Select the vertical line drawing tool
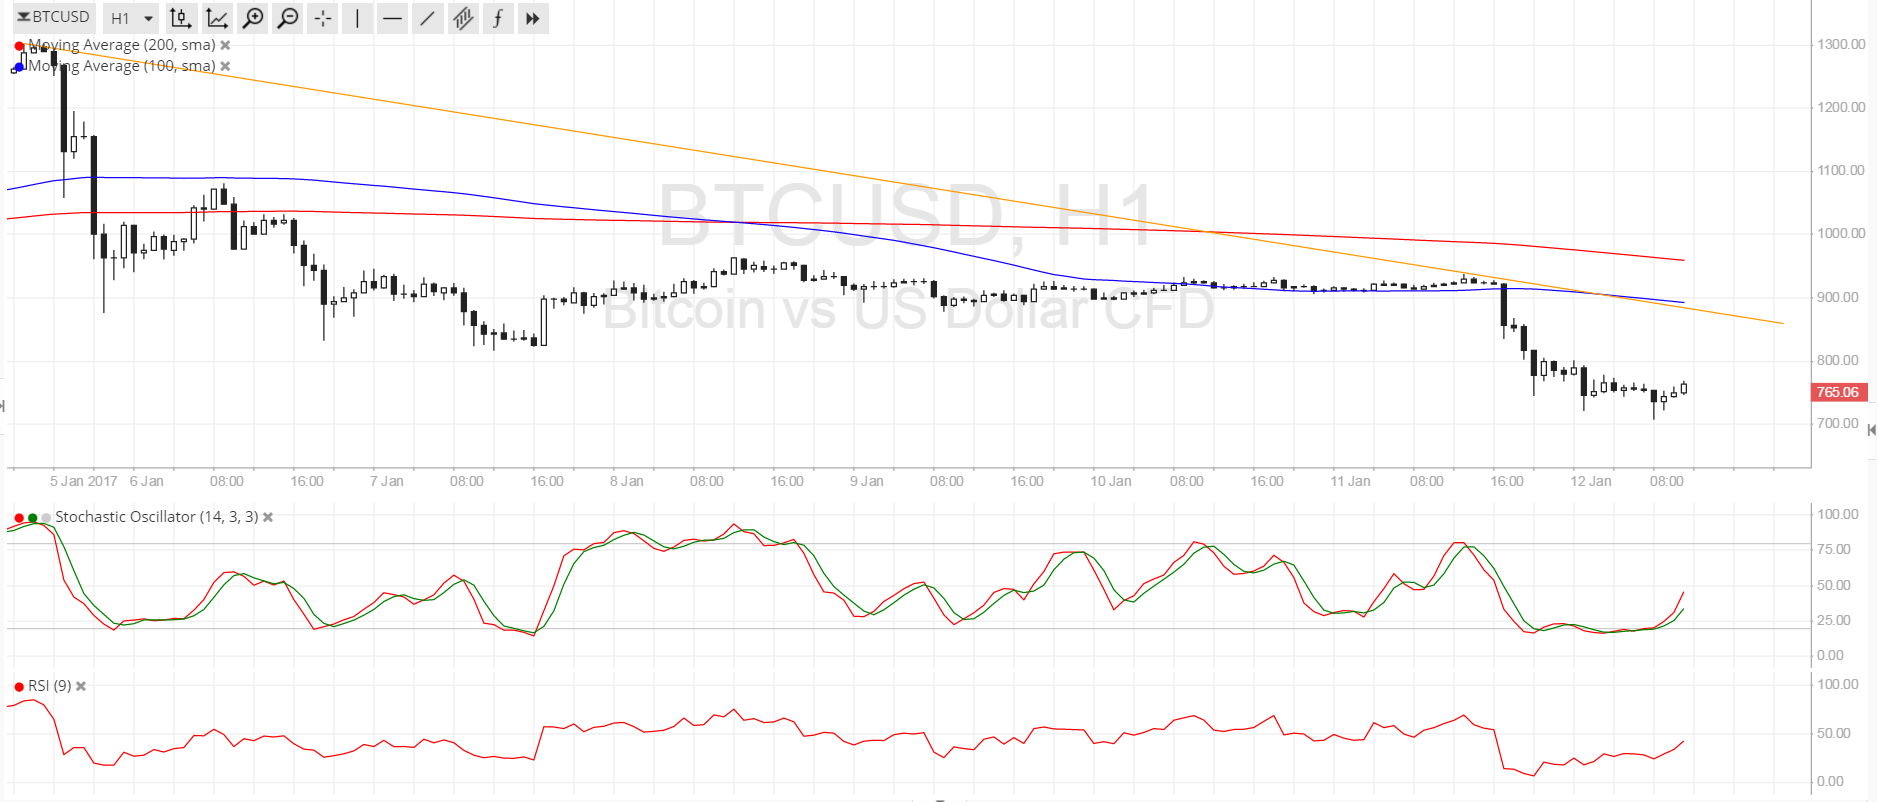The width and height of the screenshot is (1879, 802). (x=357, y=18)
